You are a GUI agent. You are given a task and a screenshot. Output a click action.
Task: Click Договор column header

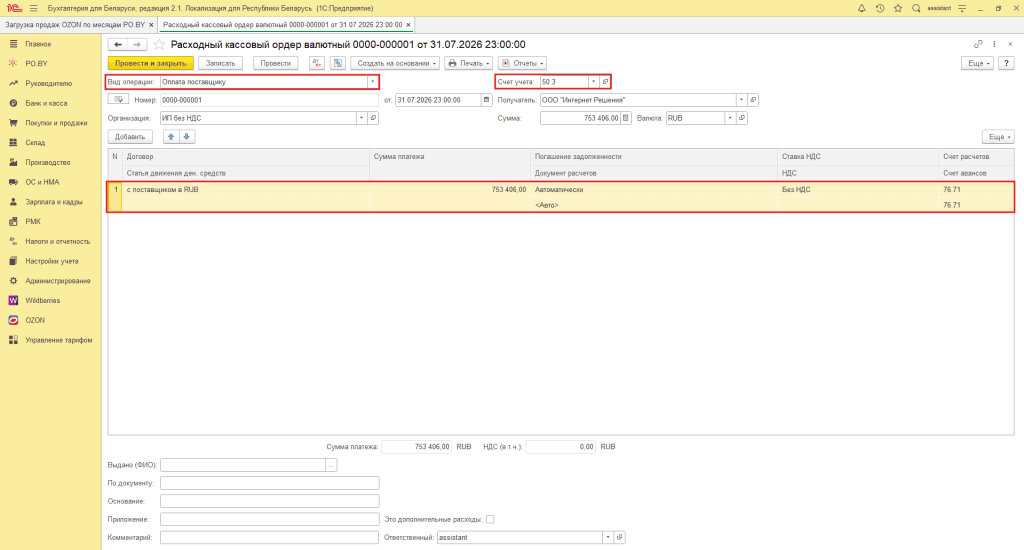pyautogui.click(x=246, y=157)
